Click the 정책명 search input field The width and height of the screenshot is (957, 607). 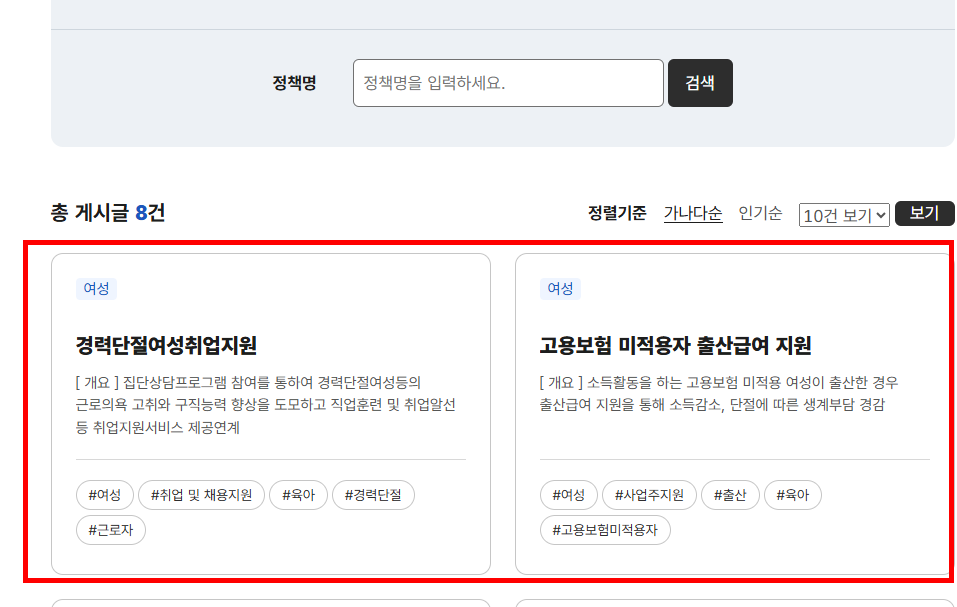point(508,83)
